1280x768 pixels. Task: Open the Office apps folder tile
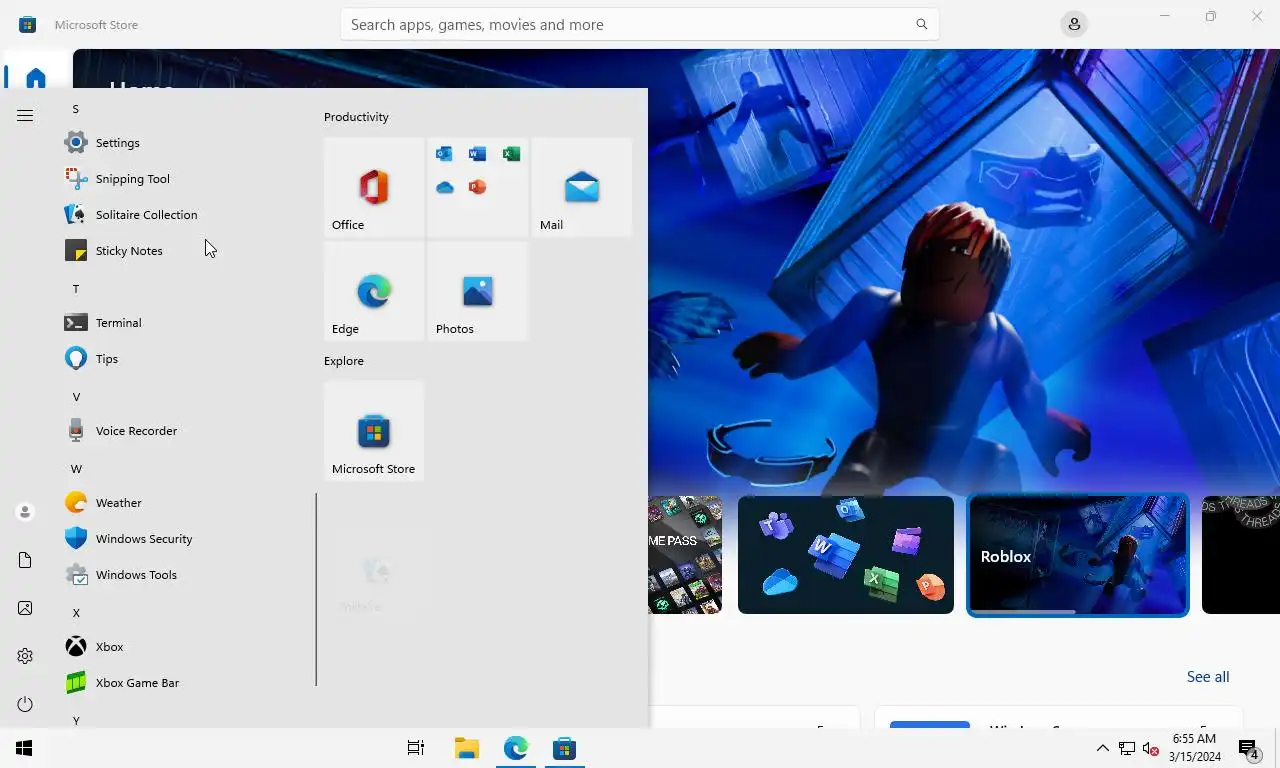coord(478,187)
